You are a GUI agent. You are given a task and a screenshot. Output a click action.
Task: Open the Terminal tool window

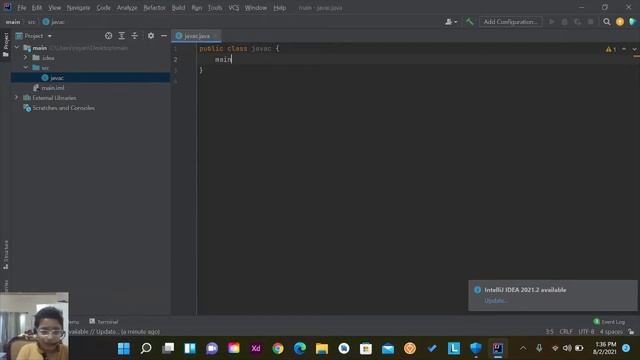[104, 322]
